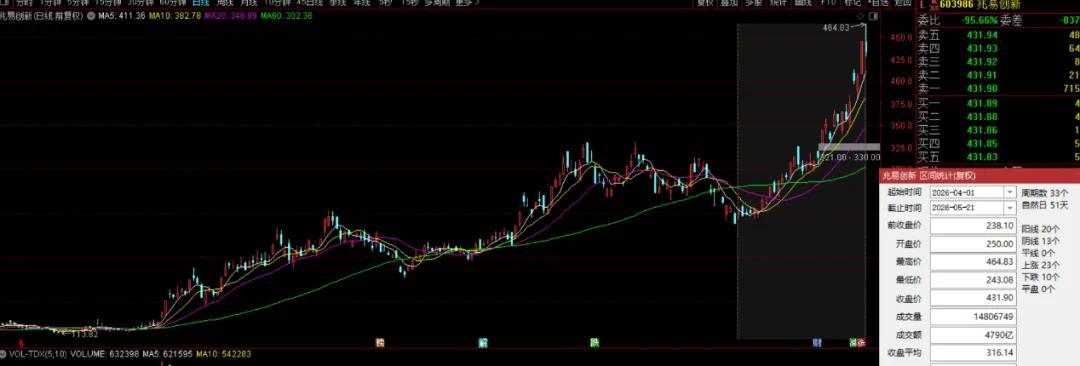1080x366 pixels.
Task: Click the F10 company info button
Action: (829, 3)
